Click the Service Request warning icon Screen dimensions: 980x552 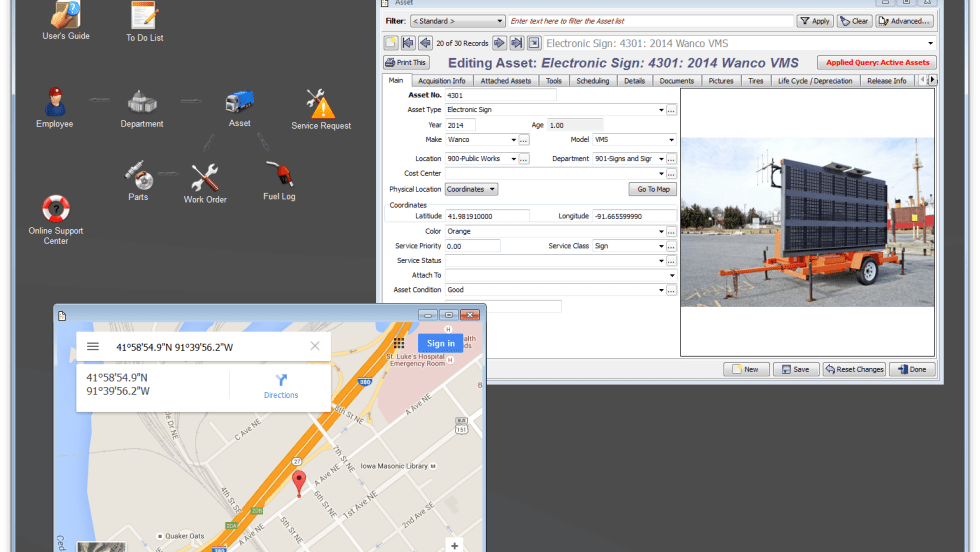click(321, 103)
